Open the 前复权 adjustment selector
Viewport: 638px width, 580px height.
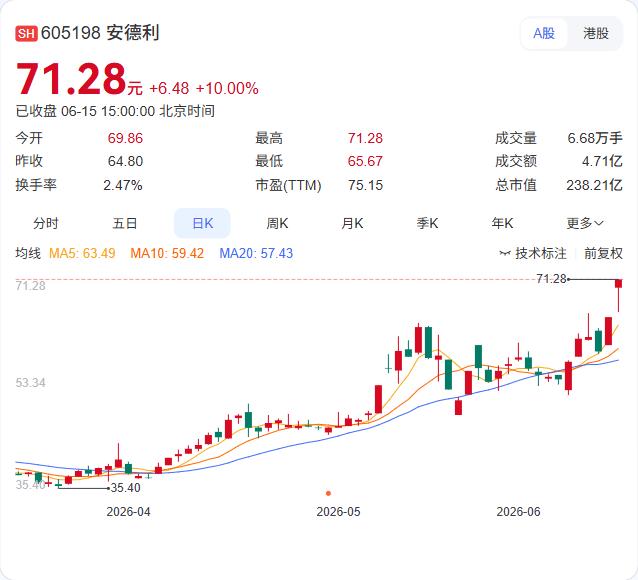click(x=603, y=254)
